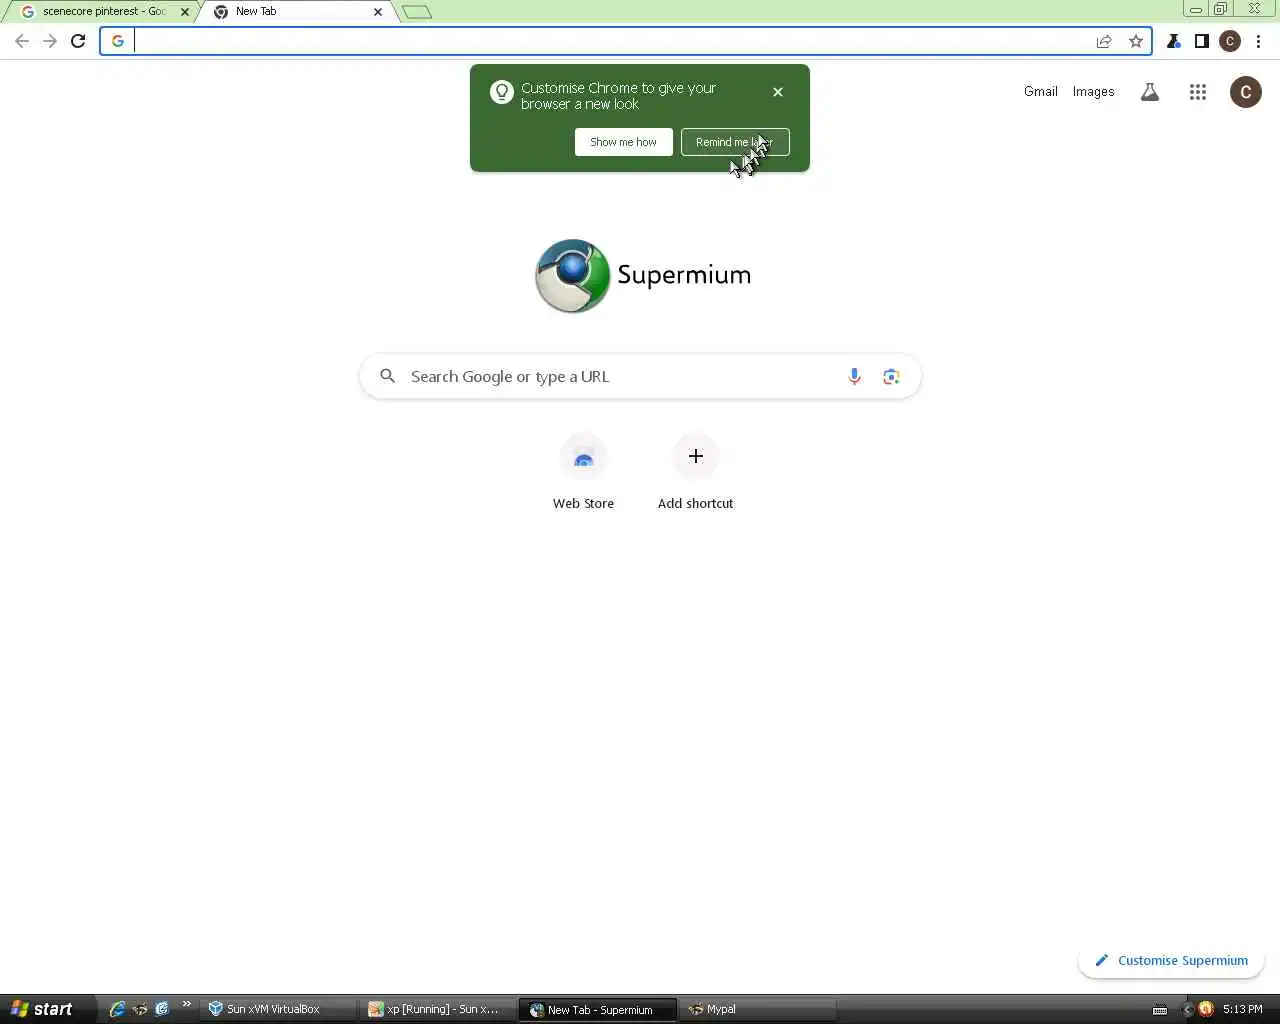Open a new tab with the plus tab button
1280x1024 pixels.
417,12
